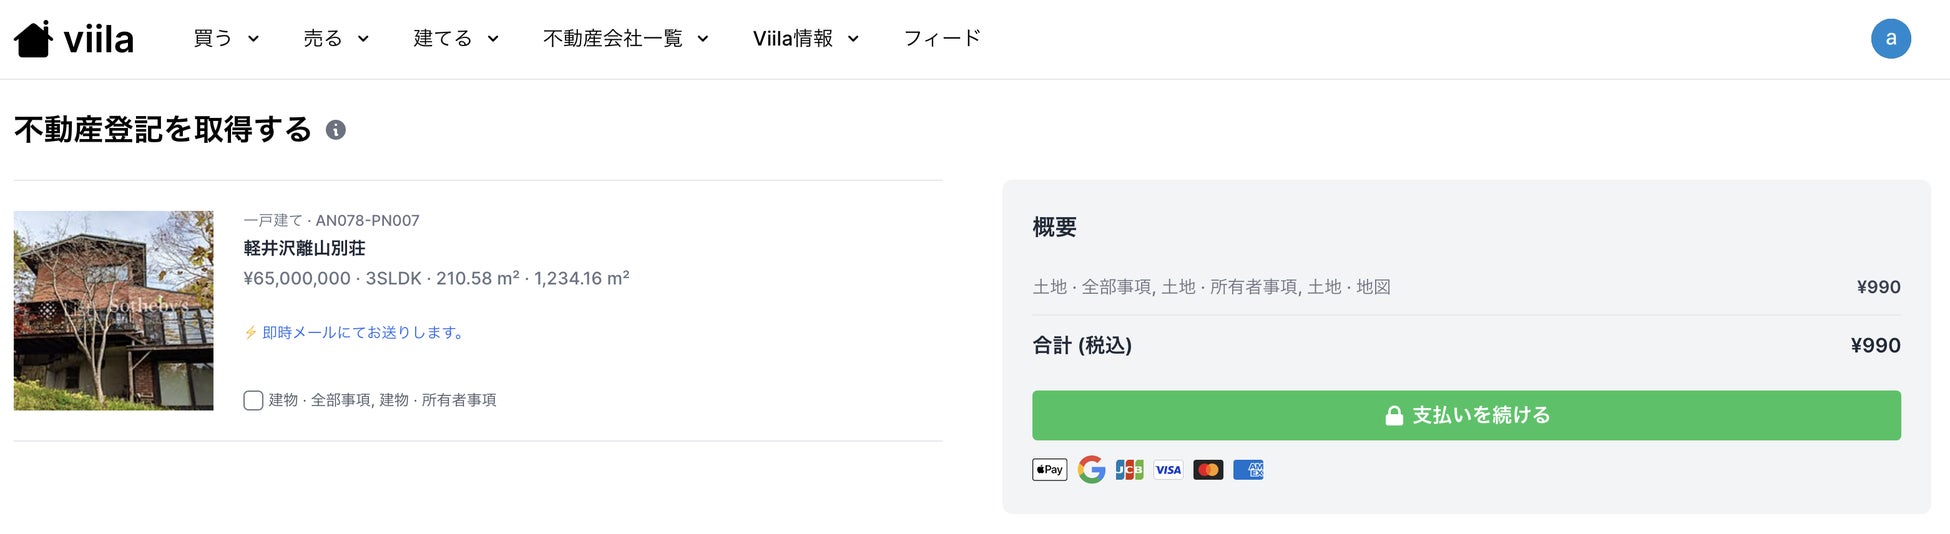Click the VISA card icon
The image size is (1950, 534).
[x=1168, y=470]
